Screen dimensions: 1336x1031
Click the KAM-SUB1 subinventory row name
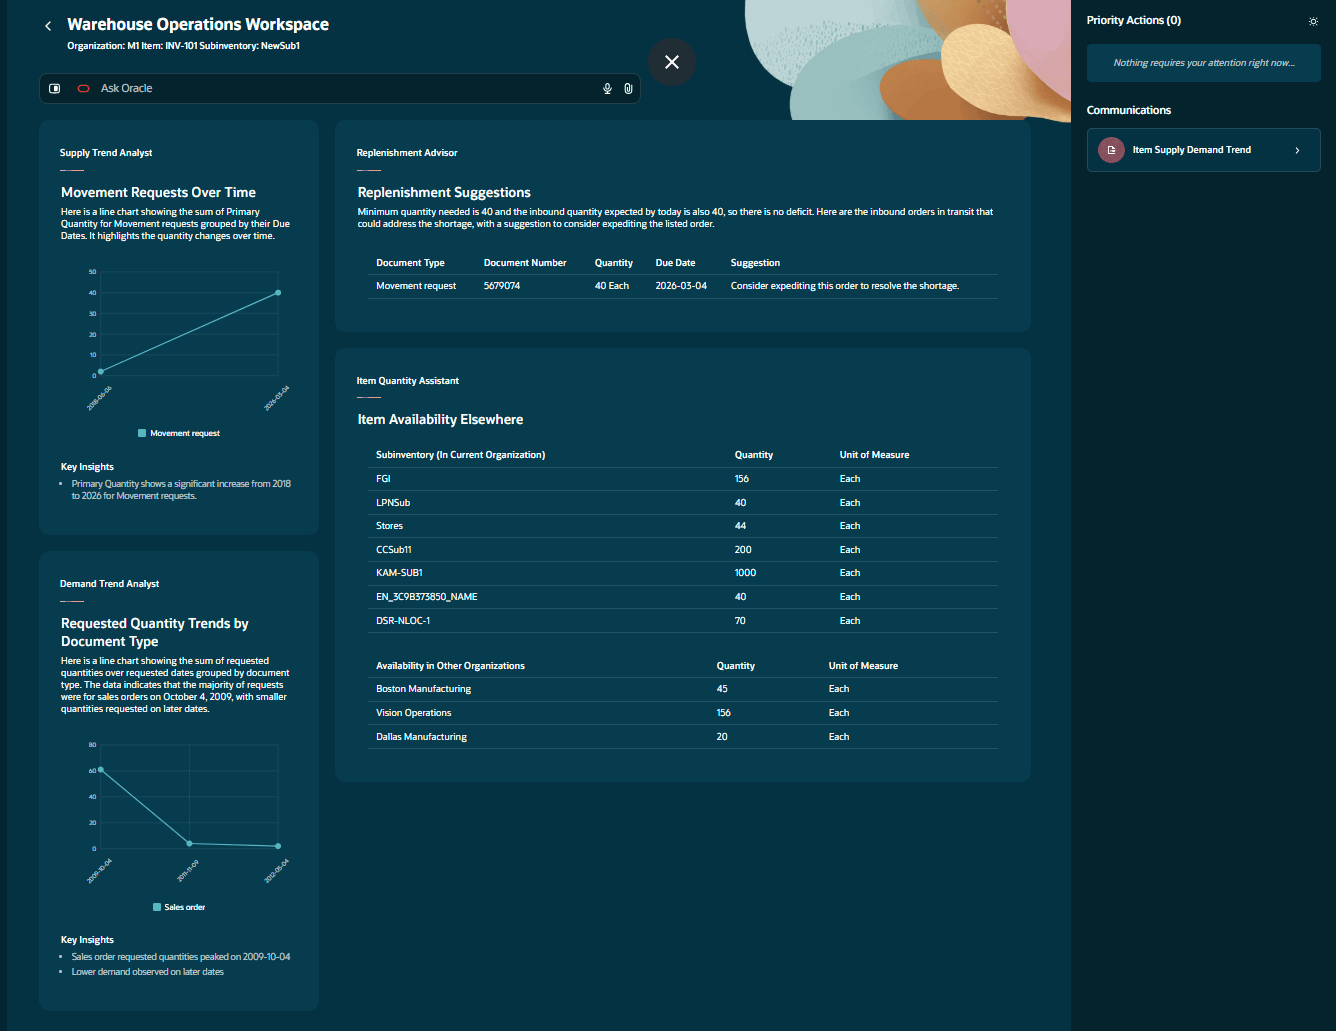[x=399, y=573]
